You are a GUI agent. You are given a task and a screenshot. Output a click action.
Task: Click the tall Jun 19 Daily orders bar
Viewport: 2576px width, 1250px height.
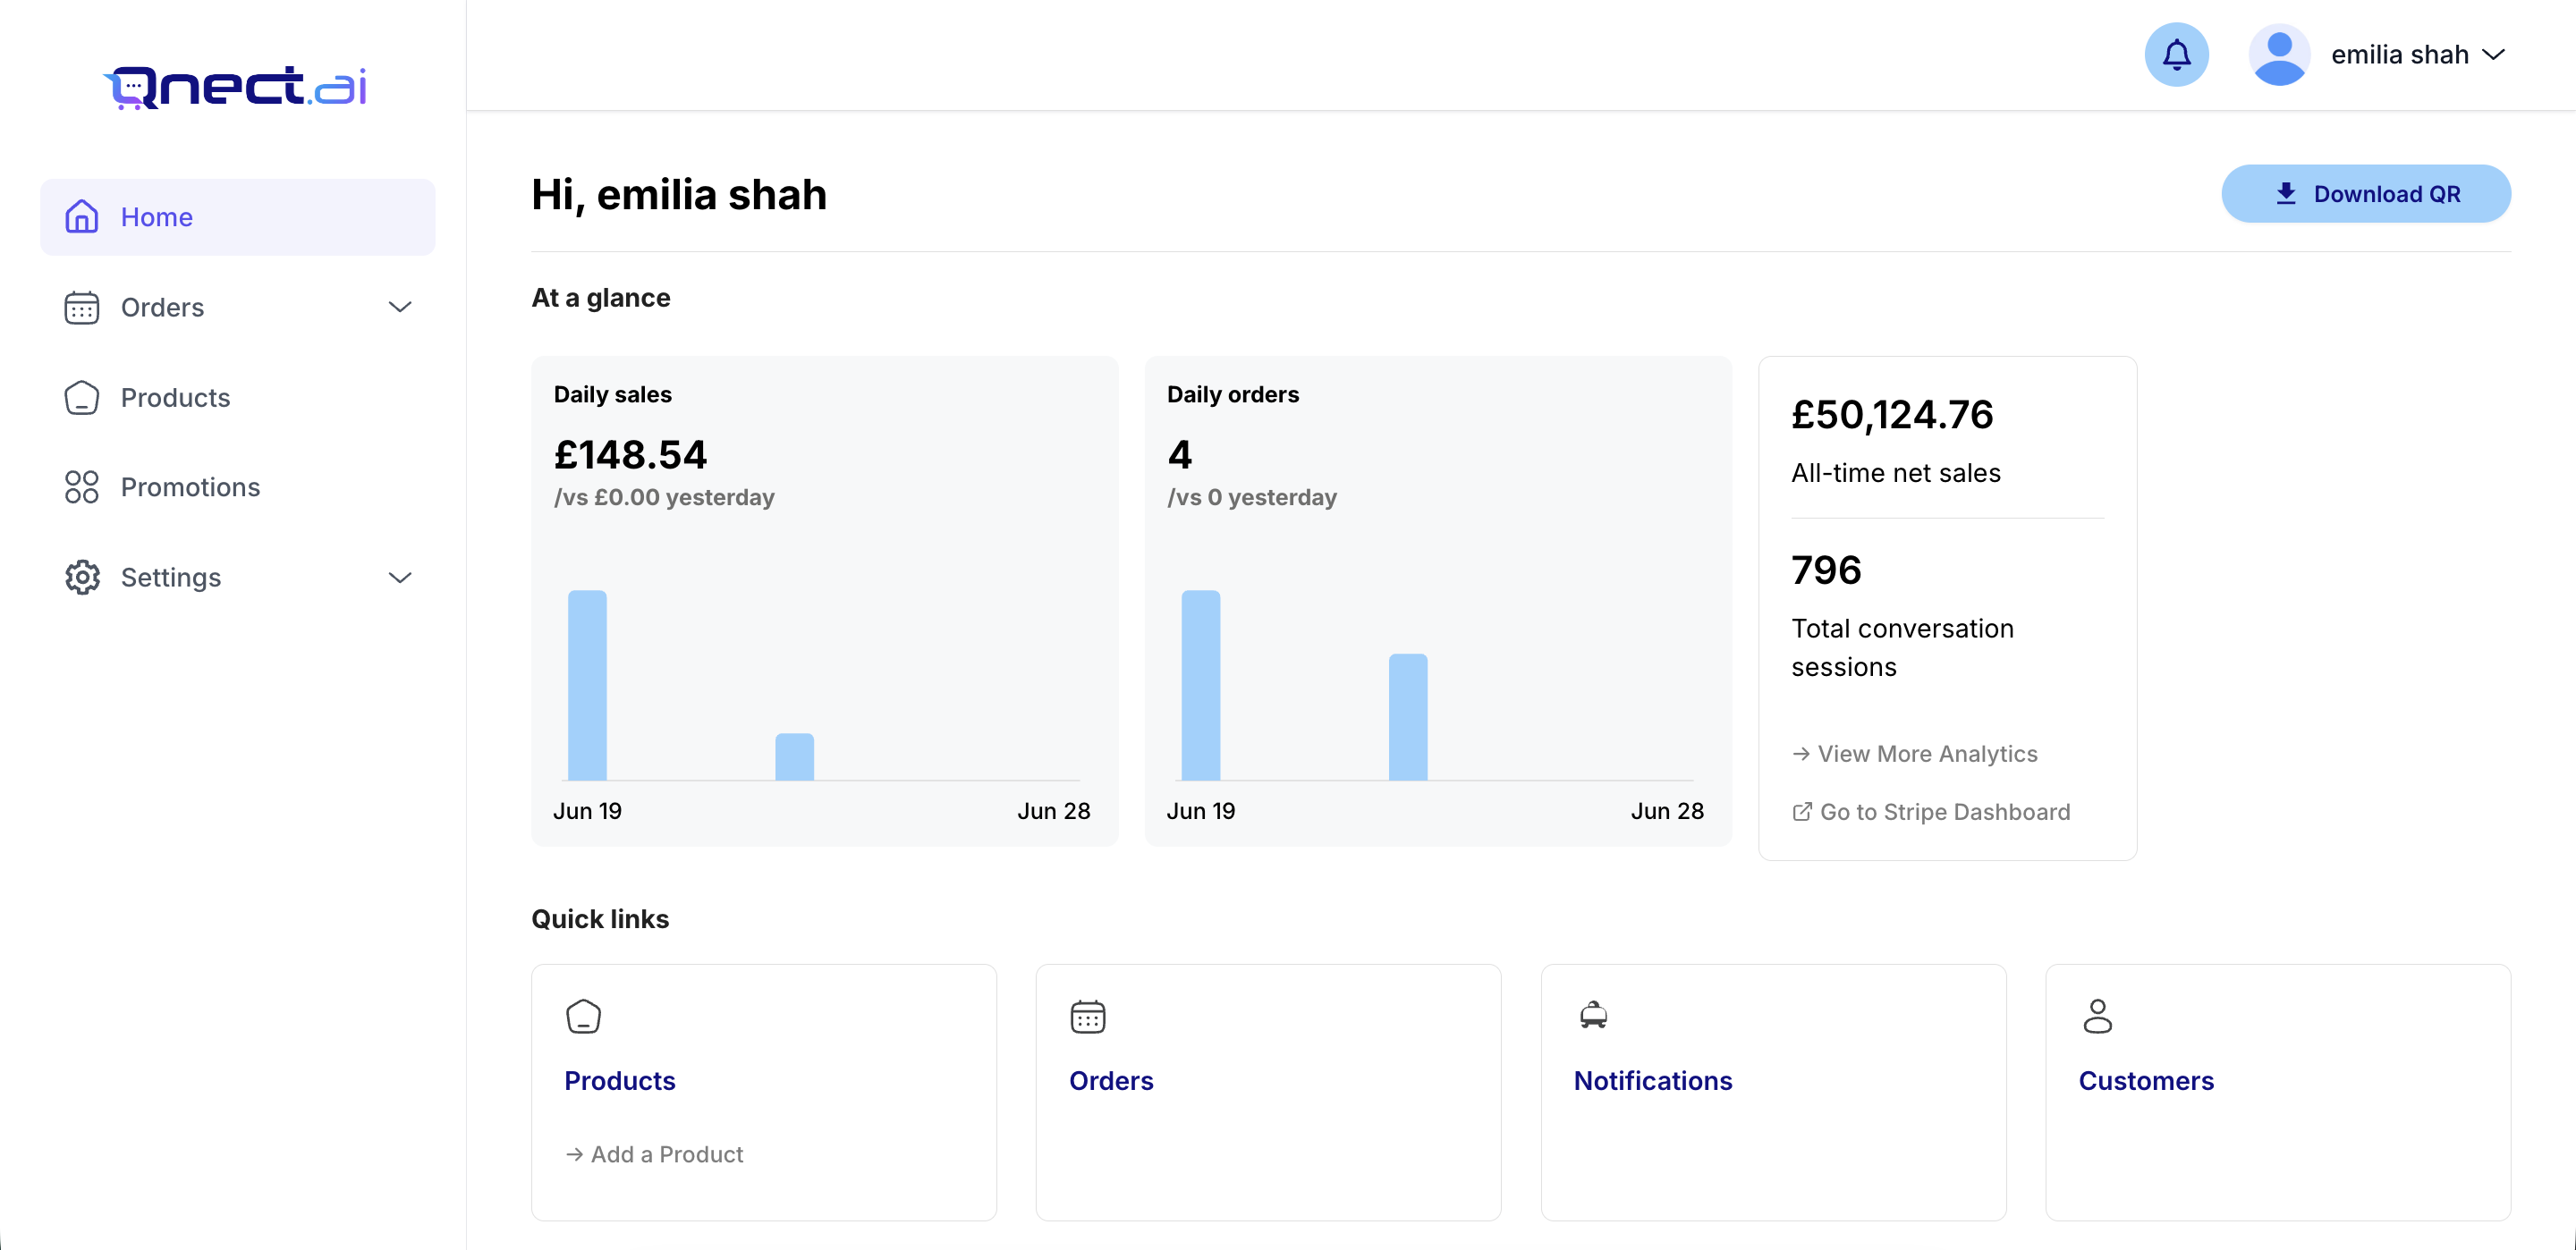click(1200, 685)
